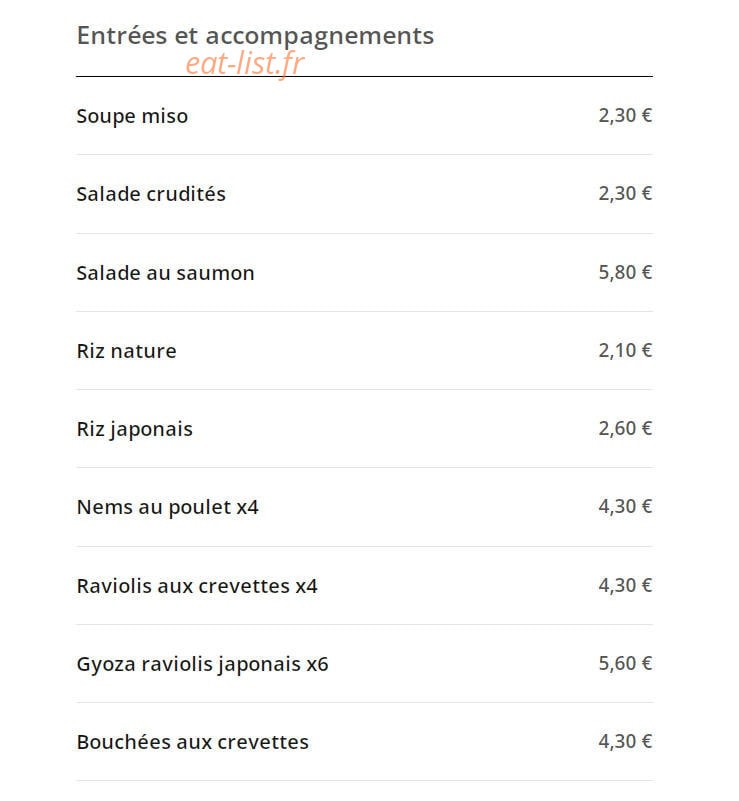Select the Riz japonais entry

pyautogui.click(x=134, y=430)
